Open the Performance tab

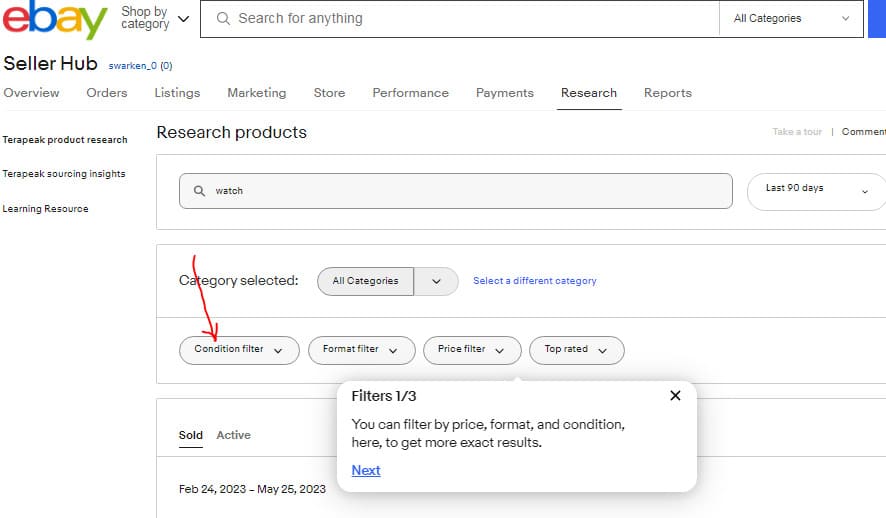coord(410,93)
